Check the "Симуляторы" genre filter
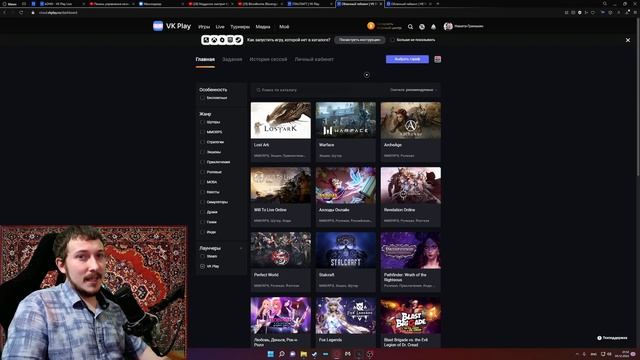Viewport: 640px width, 360px height. 202,202
